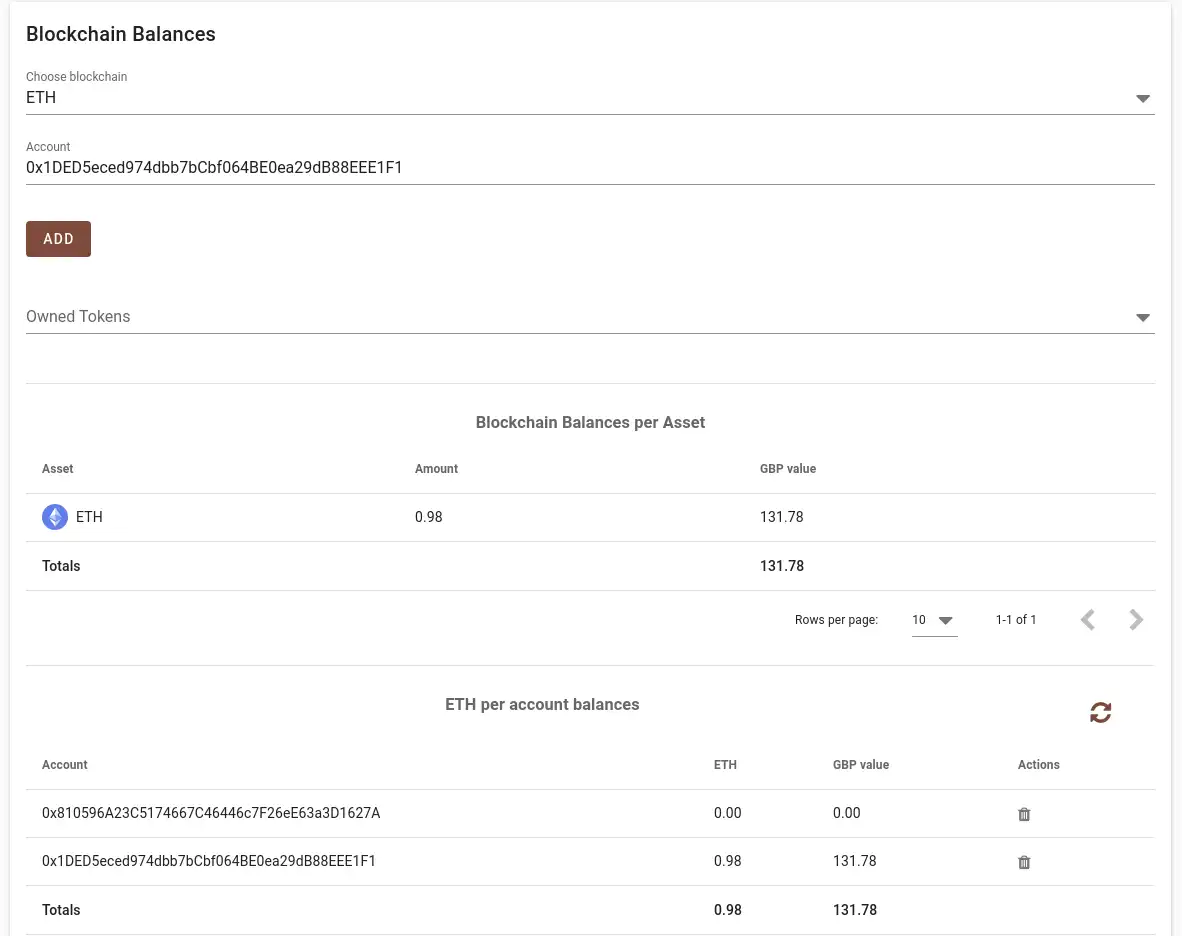
Task: Click into the Account address field
Action: point(590,168)
